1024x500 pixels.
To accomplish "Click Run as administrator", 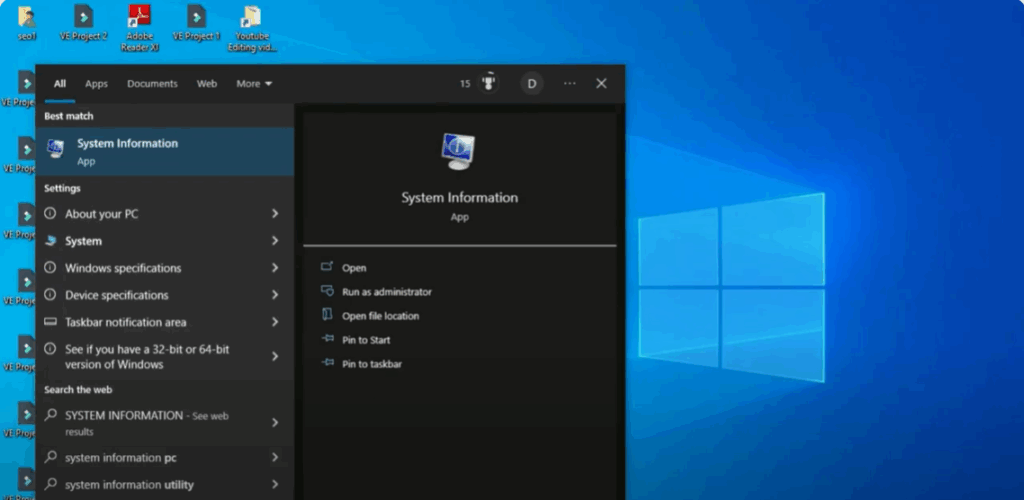I will point(386,292).
